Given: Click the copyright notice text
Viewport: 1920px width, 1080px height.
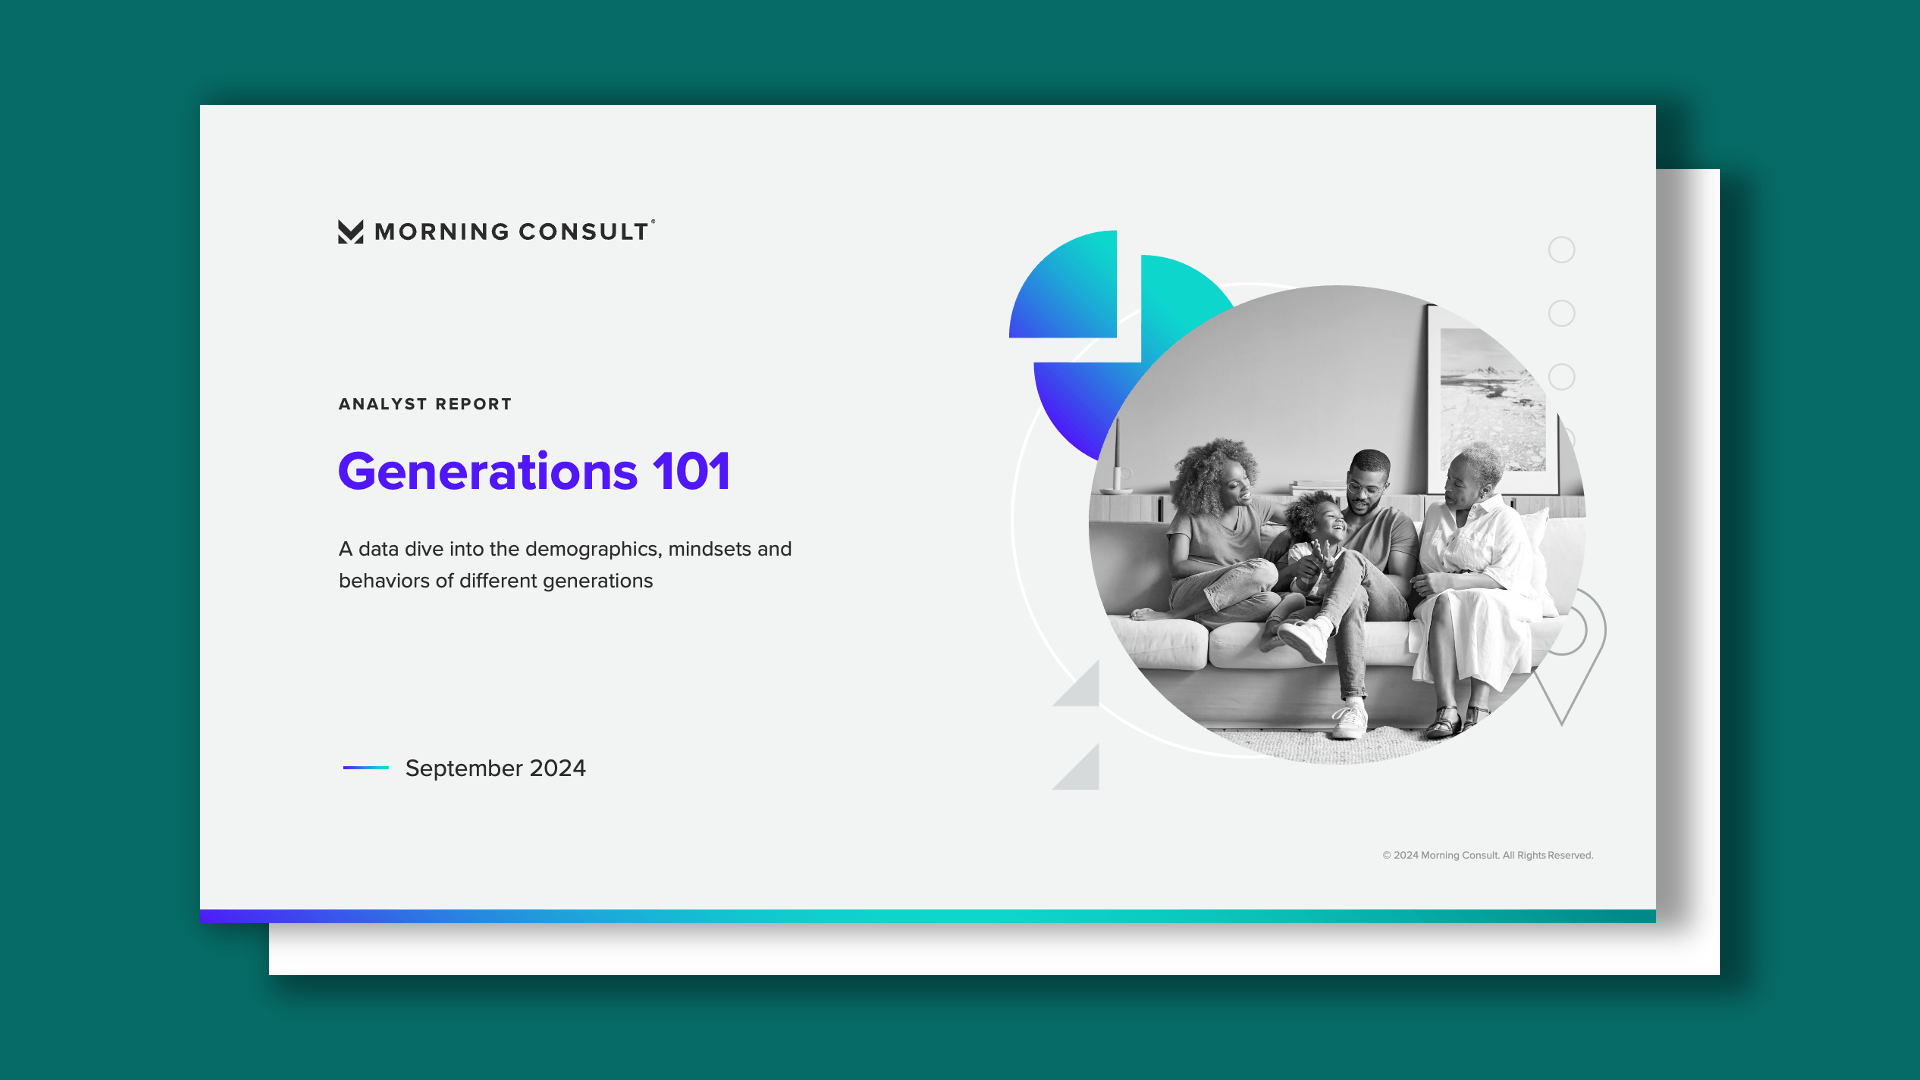Looking at the screenshot, I should (x=1487, y=855).
